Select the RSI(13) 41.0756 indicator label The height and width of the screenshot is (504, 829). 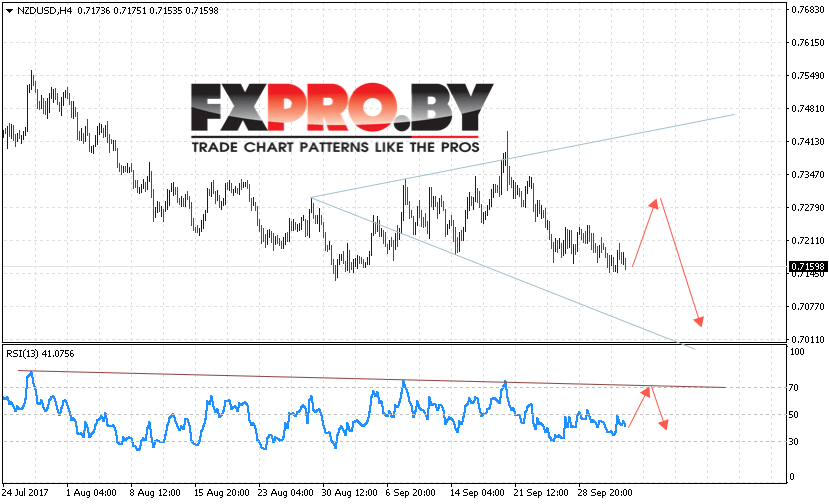(x=40, y=354)
